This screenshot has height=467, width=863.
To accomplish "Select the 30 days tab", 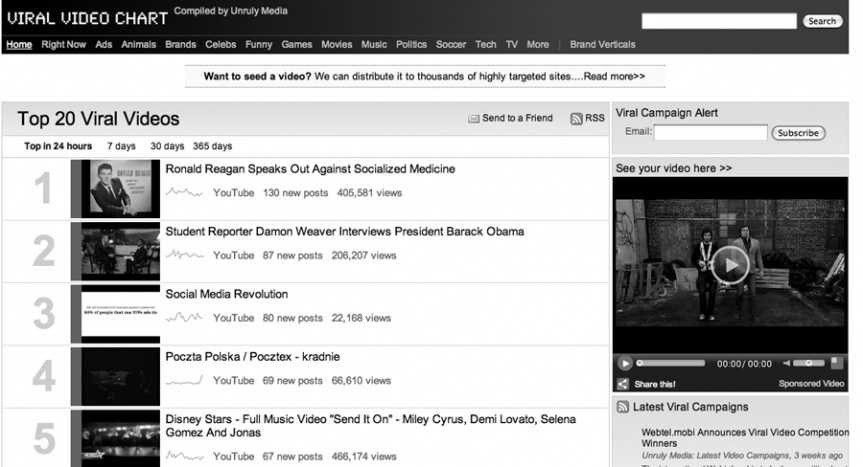I will [167, 146].
